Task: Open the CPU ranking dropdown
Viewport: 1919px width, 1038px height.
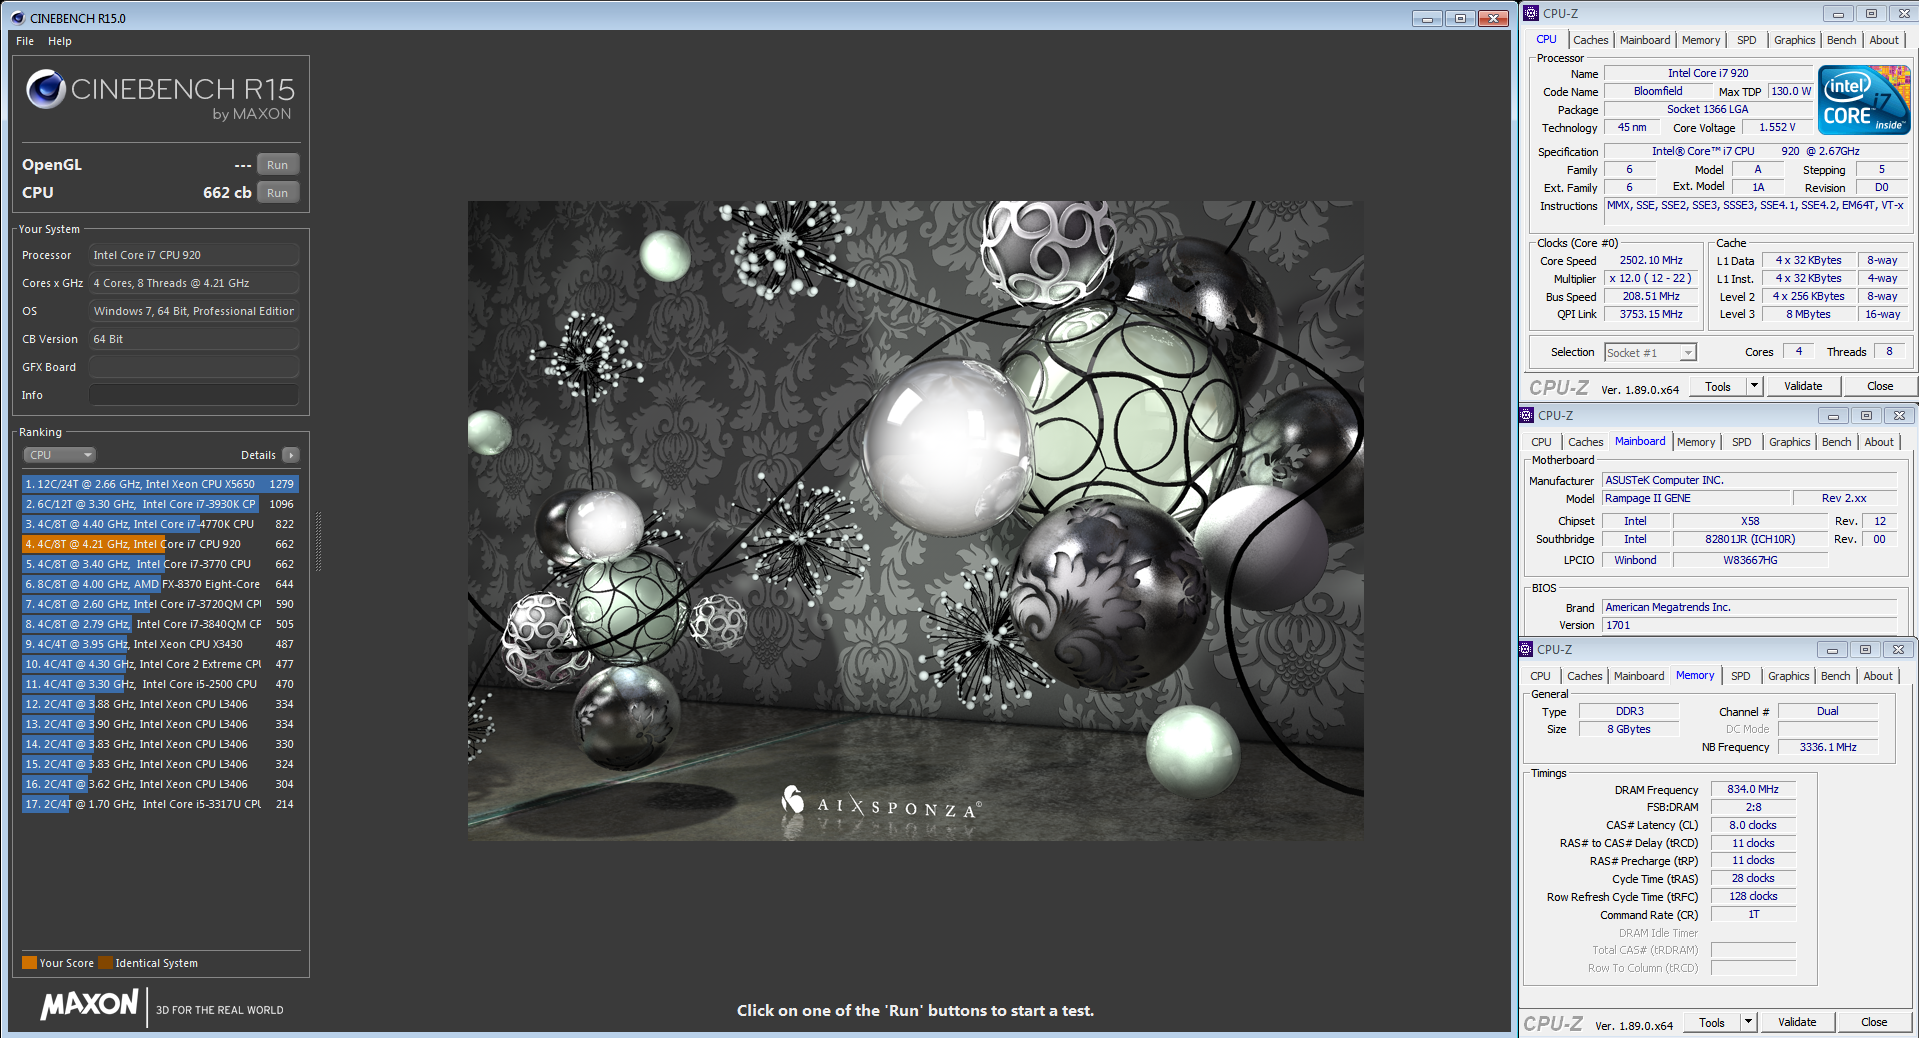Action: pyautogui.click(x=59, y=455)
